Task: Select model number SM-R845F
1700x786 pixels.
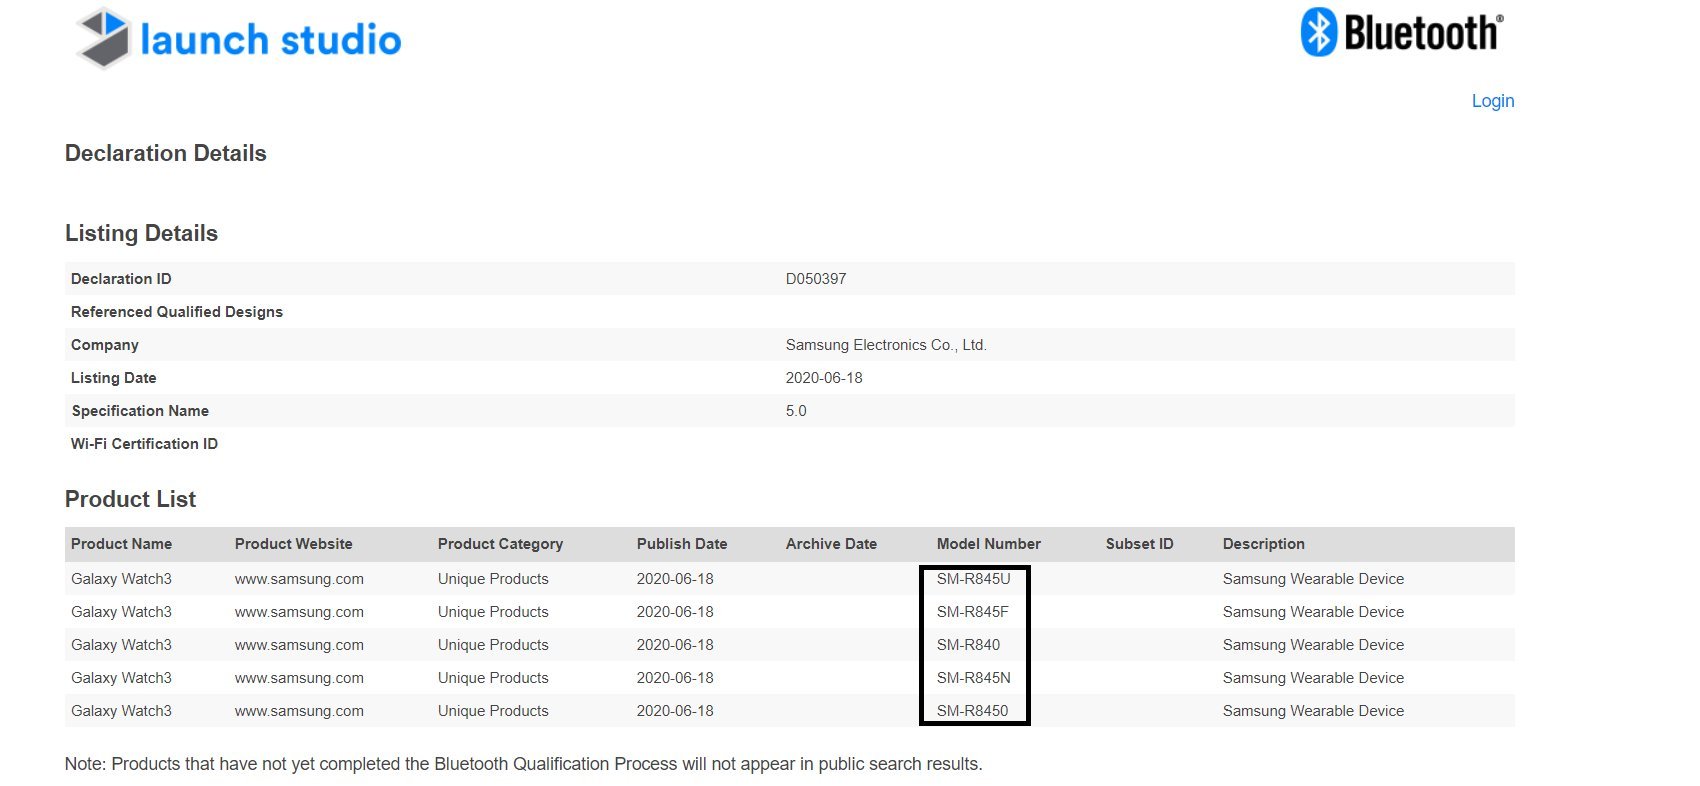Action: pyautogui.click(x=972, y=612)
